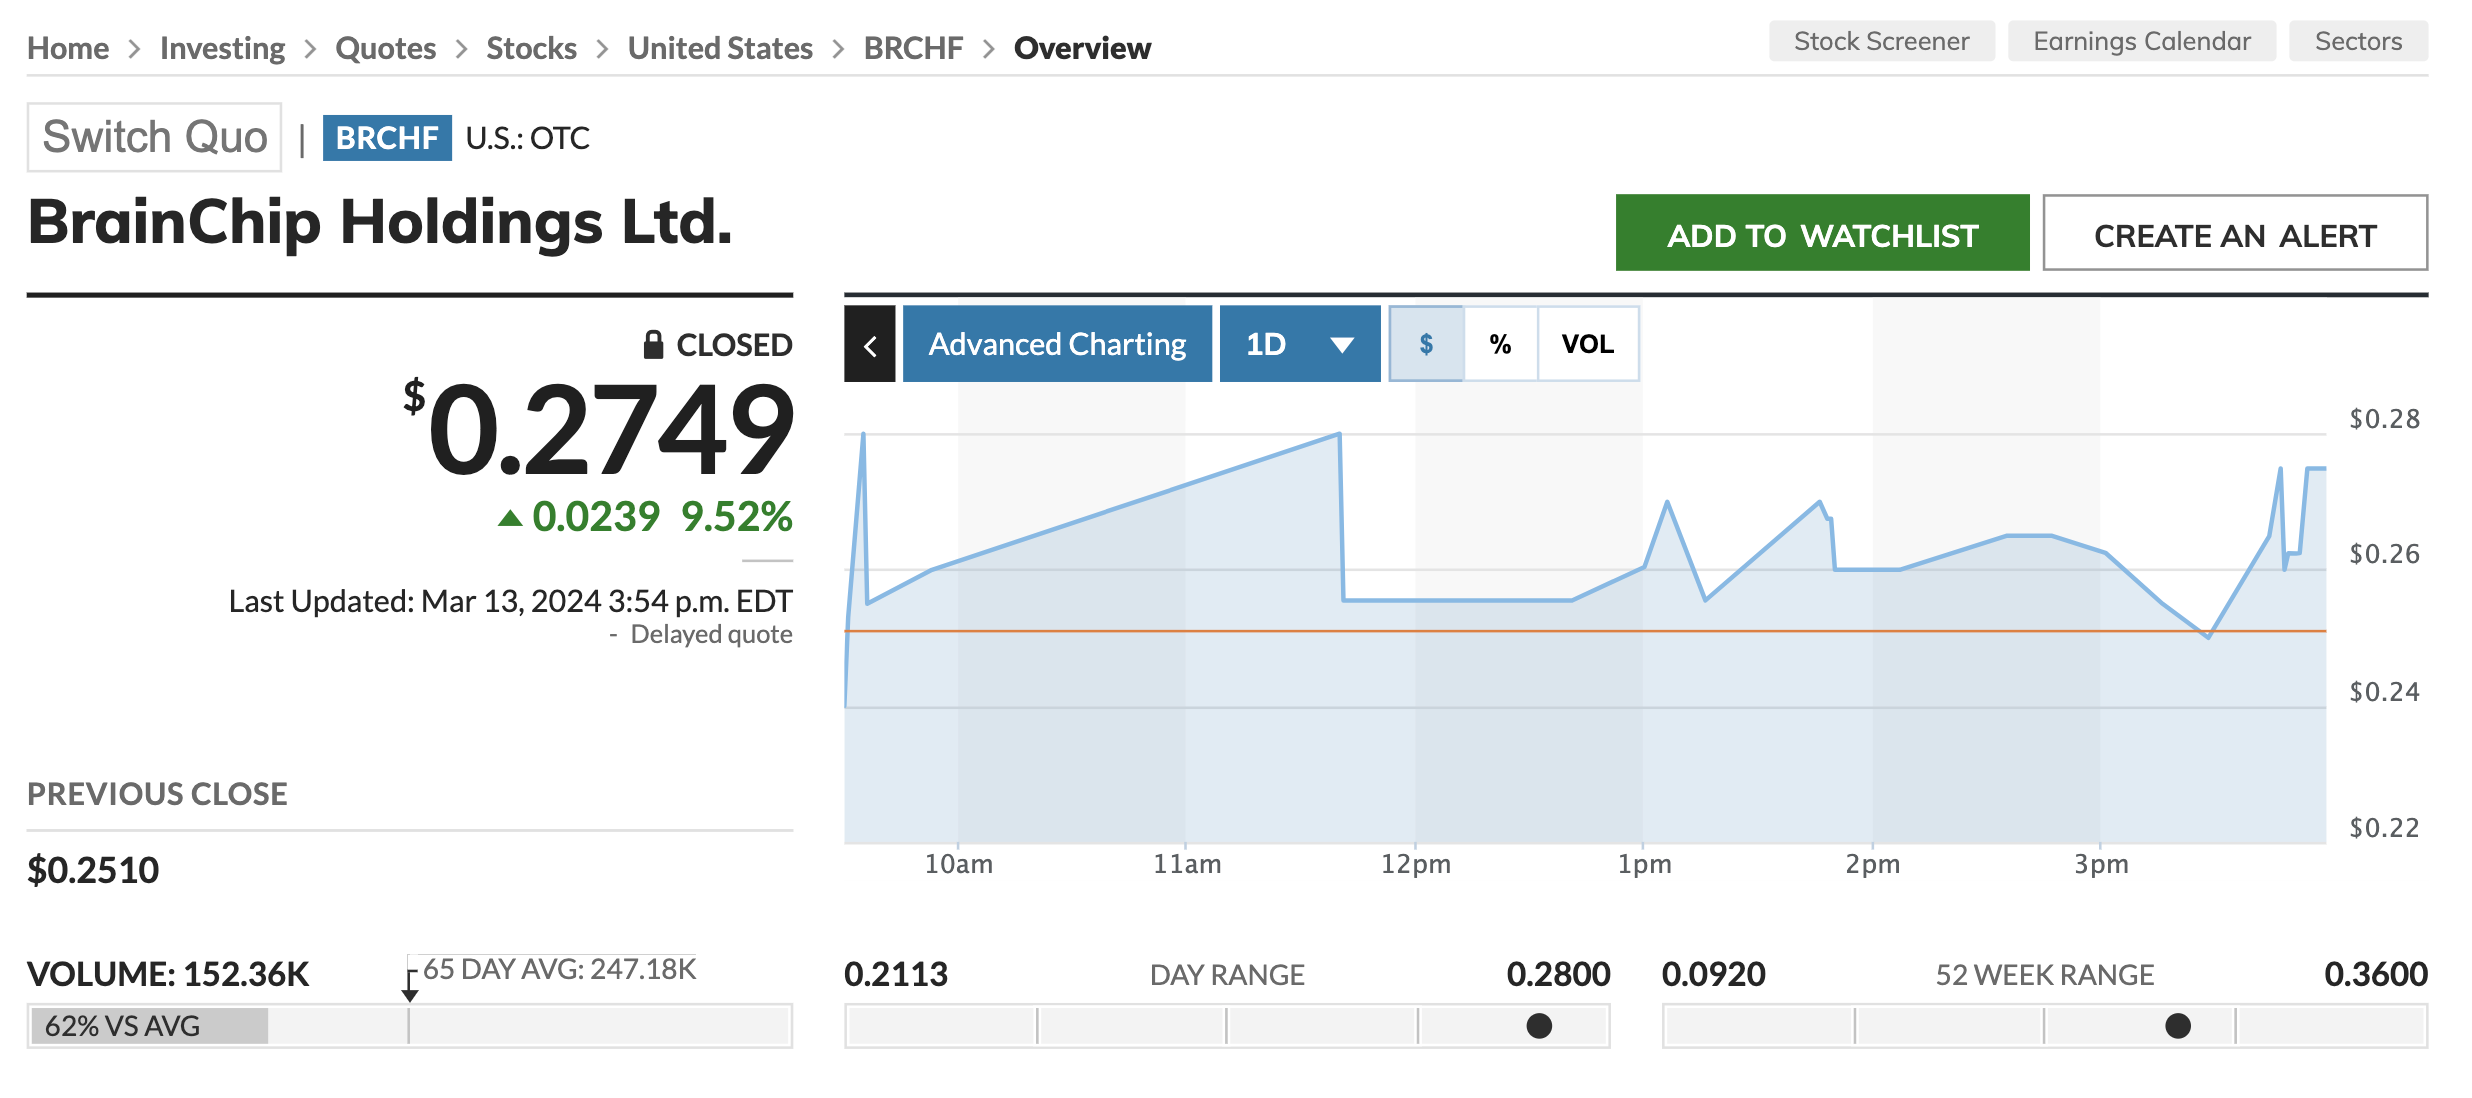Open the 1D time range dropdown
Screen dimensions: 2472x1098
(1300, 344)
